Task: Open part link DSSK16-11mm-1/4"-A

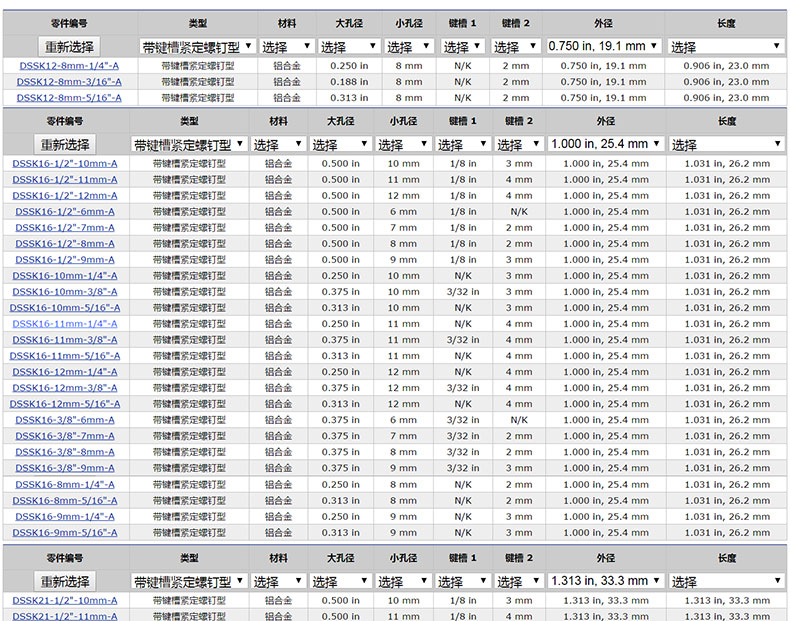Action: click(x=65, y=323)
